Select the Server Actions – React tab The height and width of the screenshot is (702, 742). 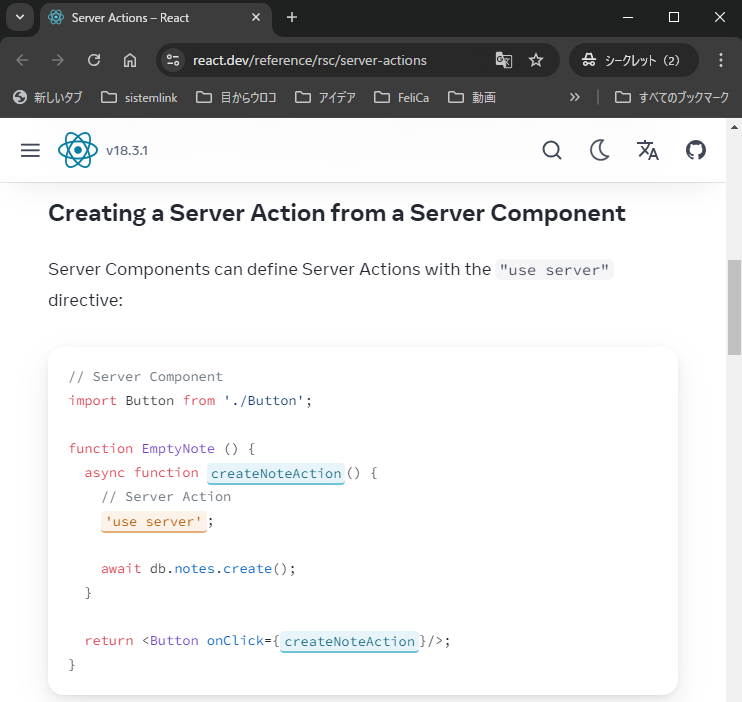[155, 18]
